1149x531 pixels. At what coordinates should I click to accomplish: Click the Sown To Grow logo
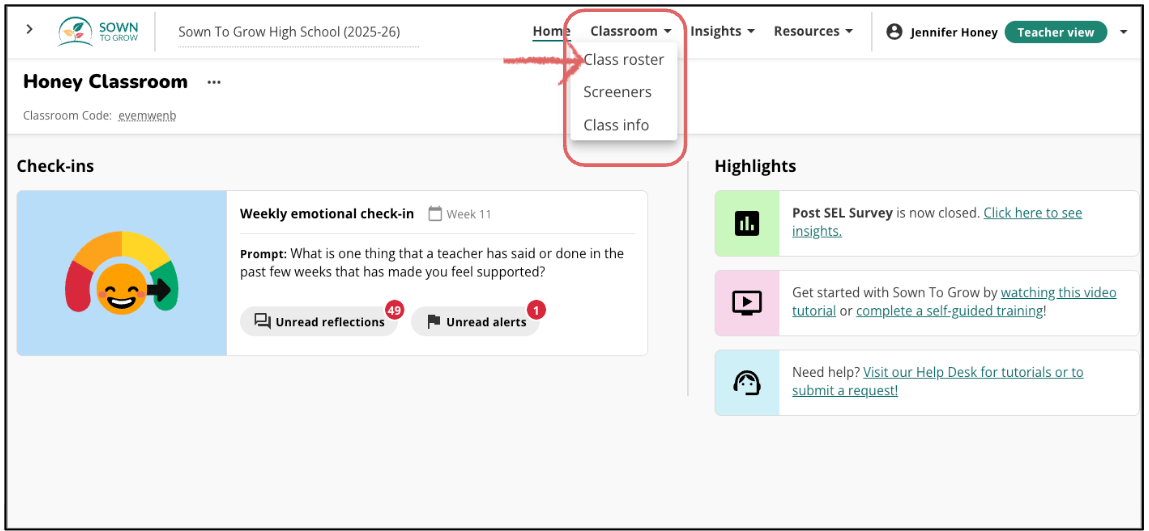tap(98, 31)
